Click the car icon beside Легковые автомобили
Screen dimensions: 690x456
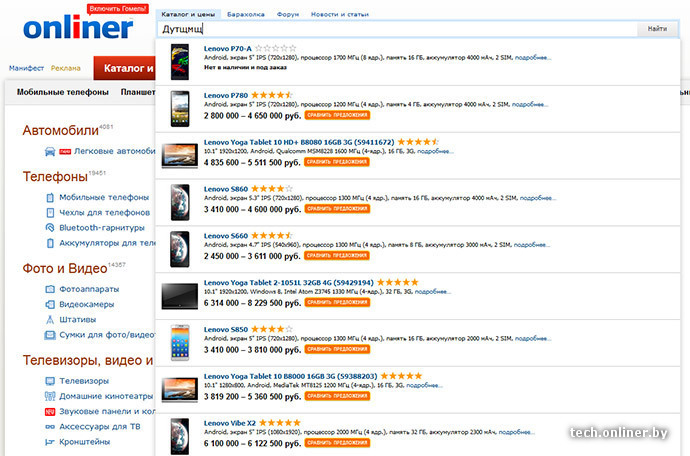[50, 152]
